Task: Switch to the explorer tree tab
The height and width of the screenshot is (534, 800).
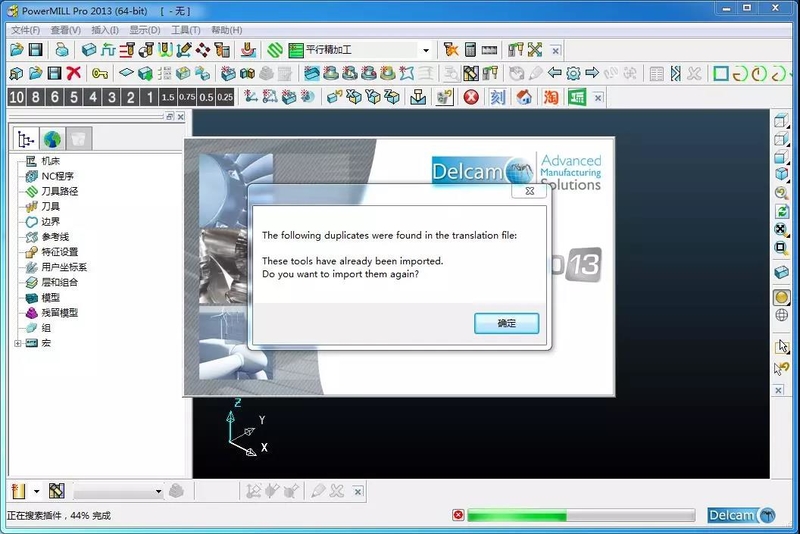Action: (26, 139)
